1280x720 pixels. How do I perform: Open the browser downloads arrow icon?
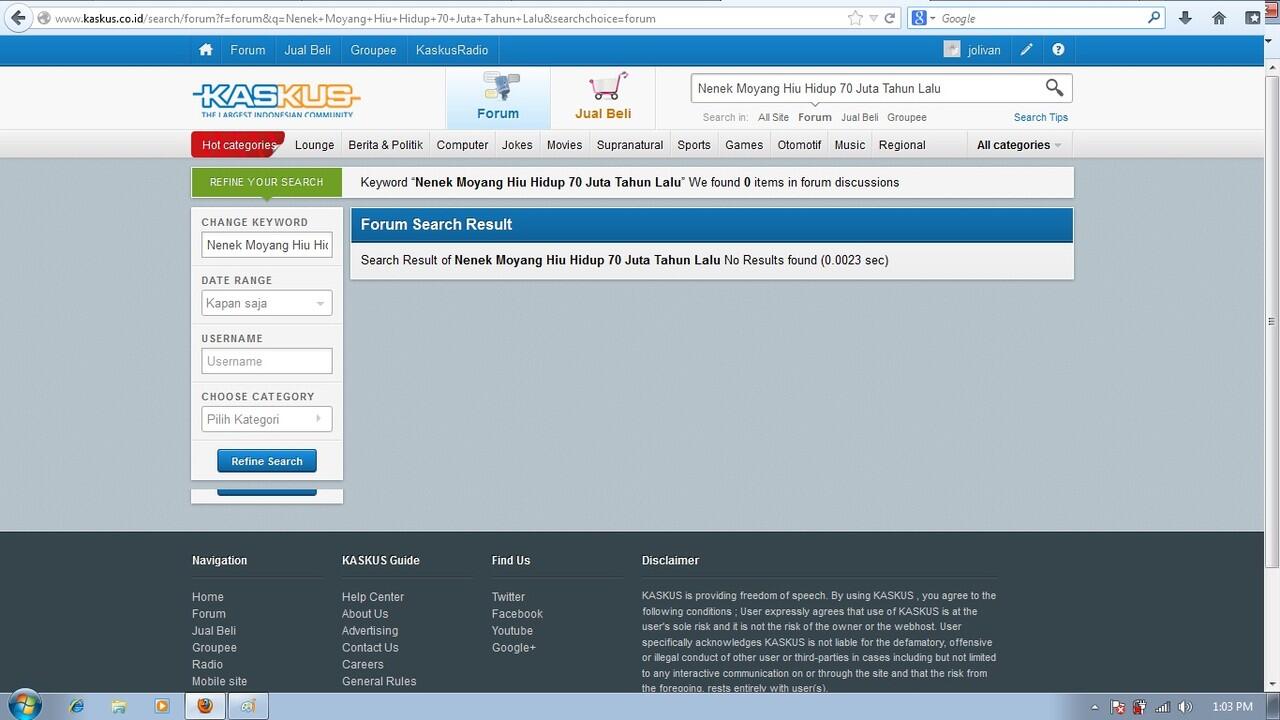click(x=1185, y=18)
